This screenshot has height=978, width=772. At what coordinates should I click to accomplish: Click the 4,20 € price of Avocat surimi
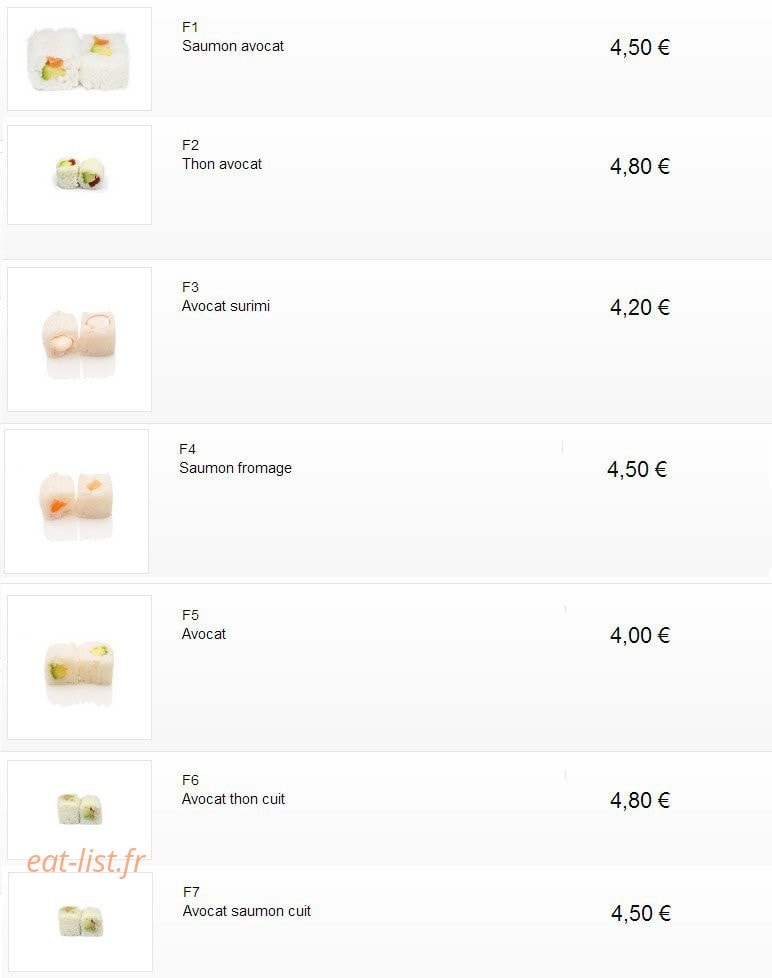[x=640, y=307]
